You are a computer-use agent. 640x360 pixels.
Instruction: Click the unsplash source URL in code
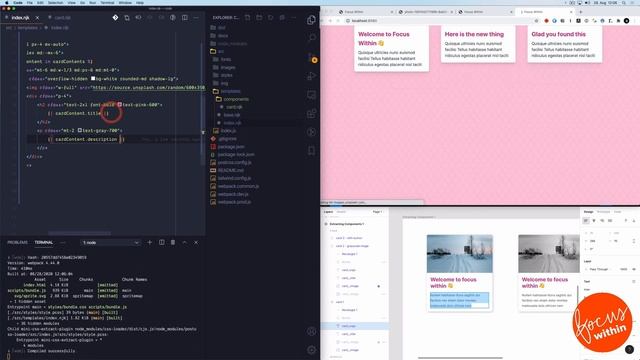[148, 87]
